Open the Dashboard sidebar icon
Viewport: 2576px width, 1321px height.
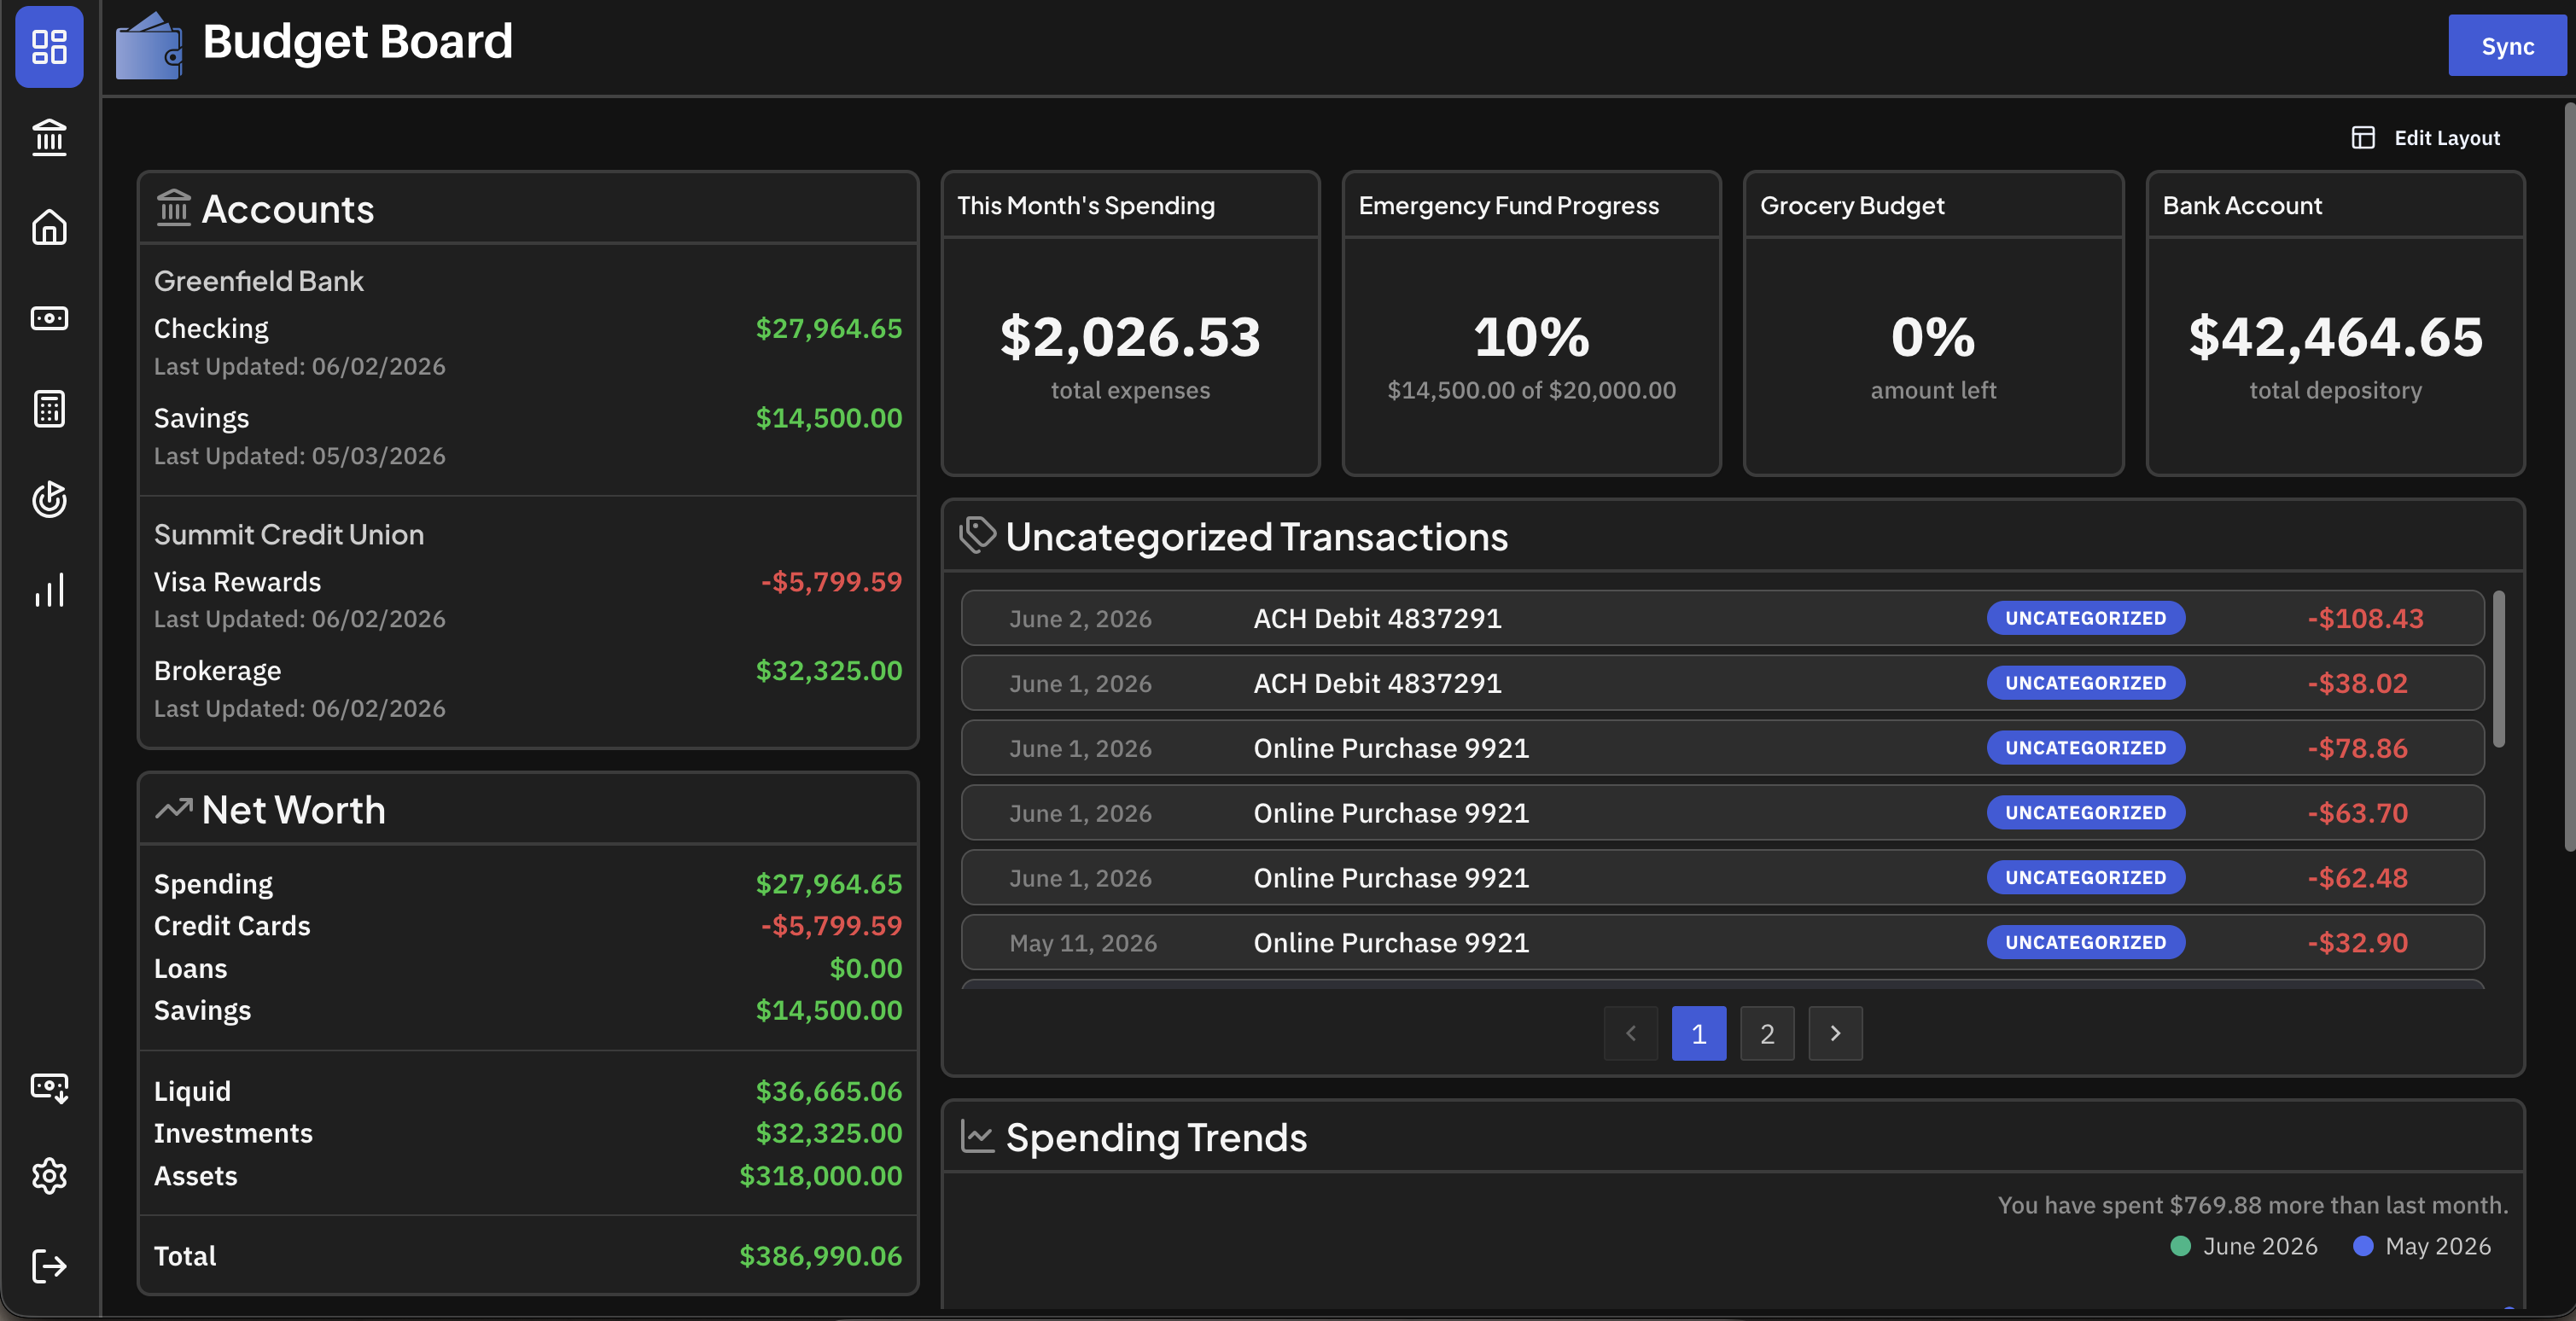point(49,47)
